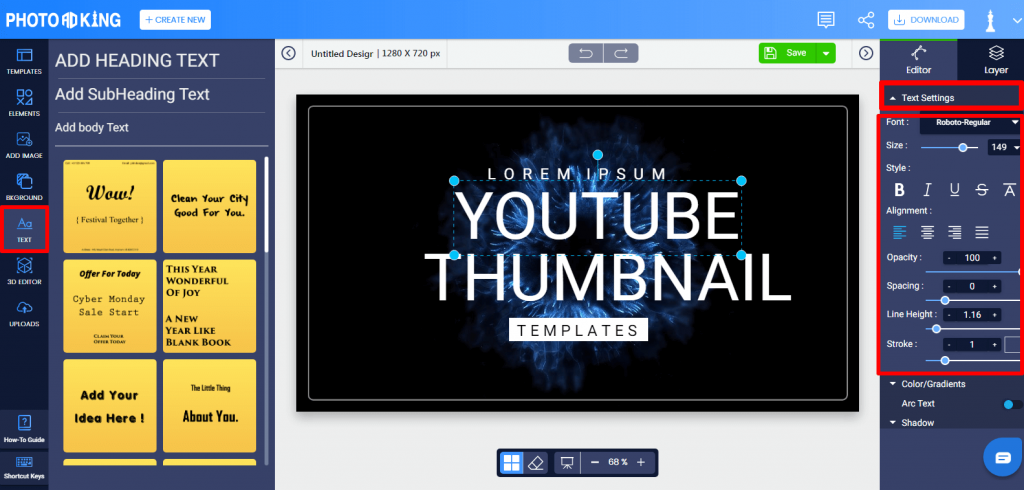This screenshot has height=490, width=1024.
Task: Click the redo arrow button
Action: [621, 54]
